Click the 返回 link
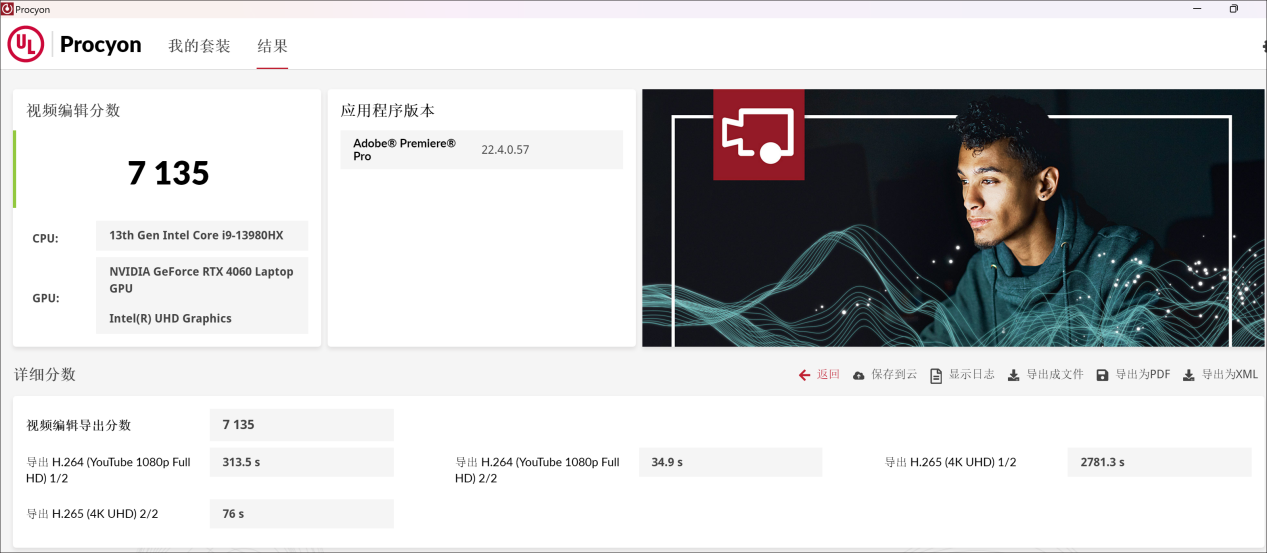Image resolution: width=1267 pixels, height=553 pixels. click(828, 374)
